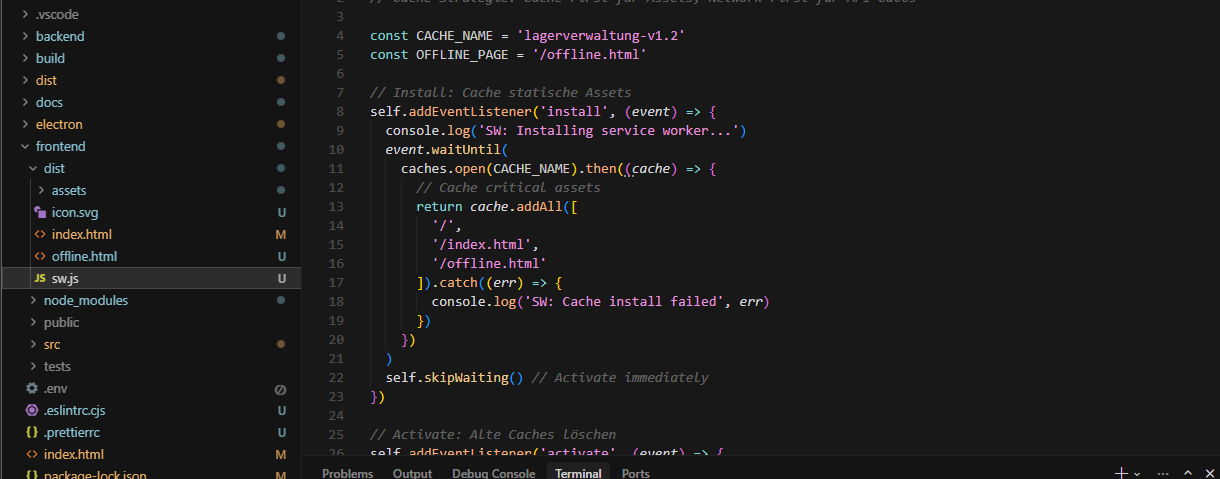This screenshot has height=479, width=1220.
Task: Expand the src folder
Action: click(33, 344)
